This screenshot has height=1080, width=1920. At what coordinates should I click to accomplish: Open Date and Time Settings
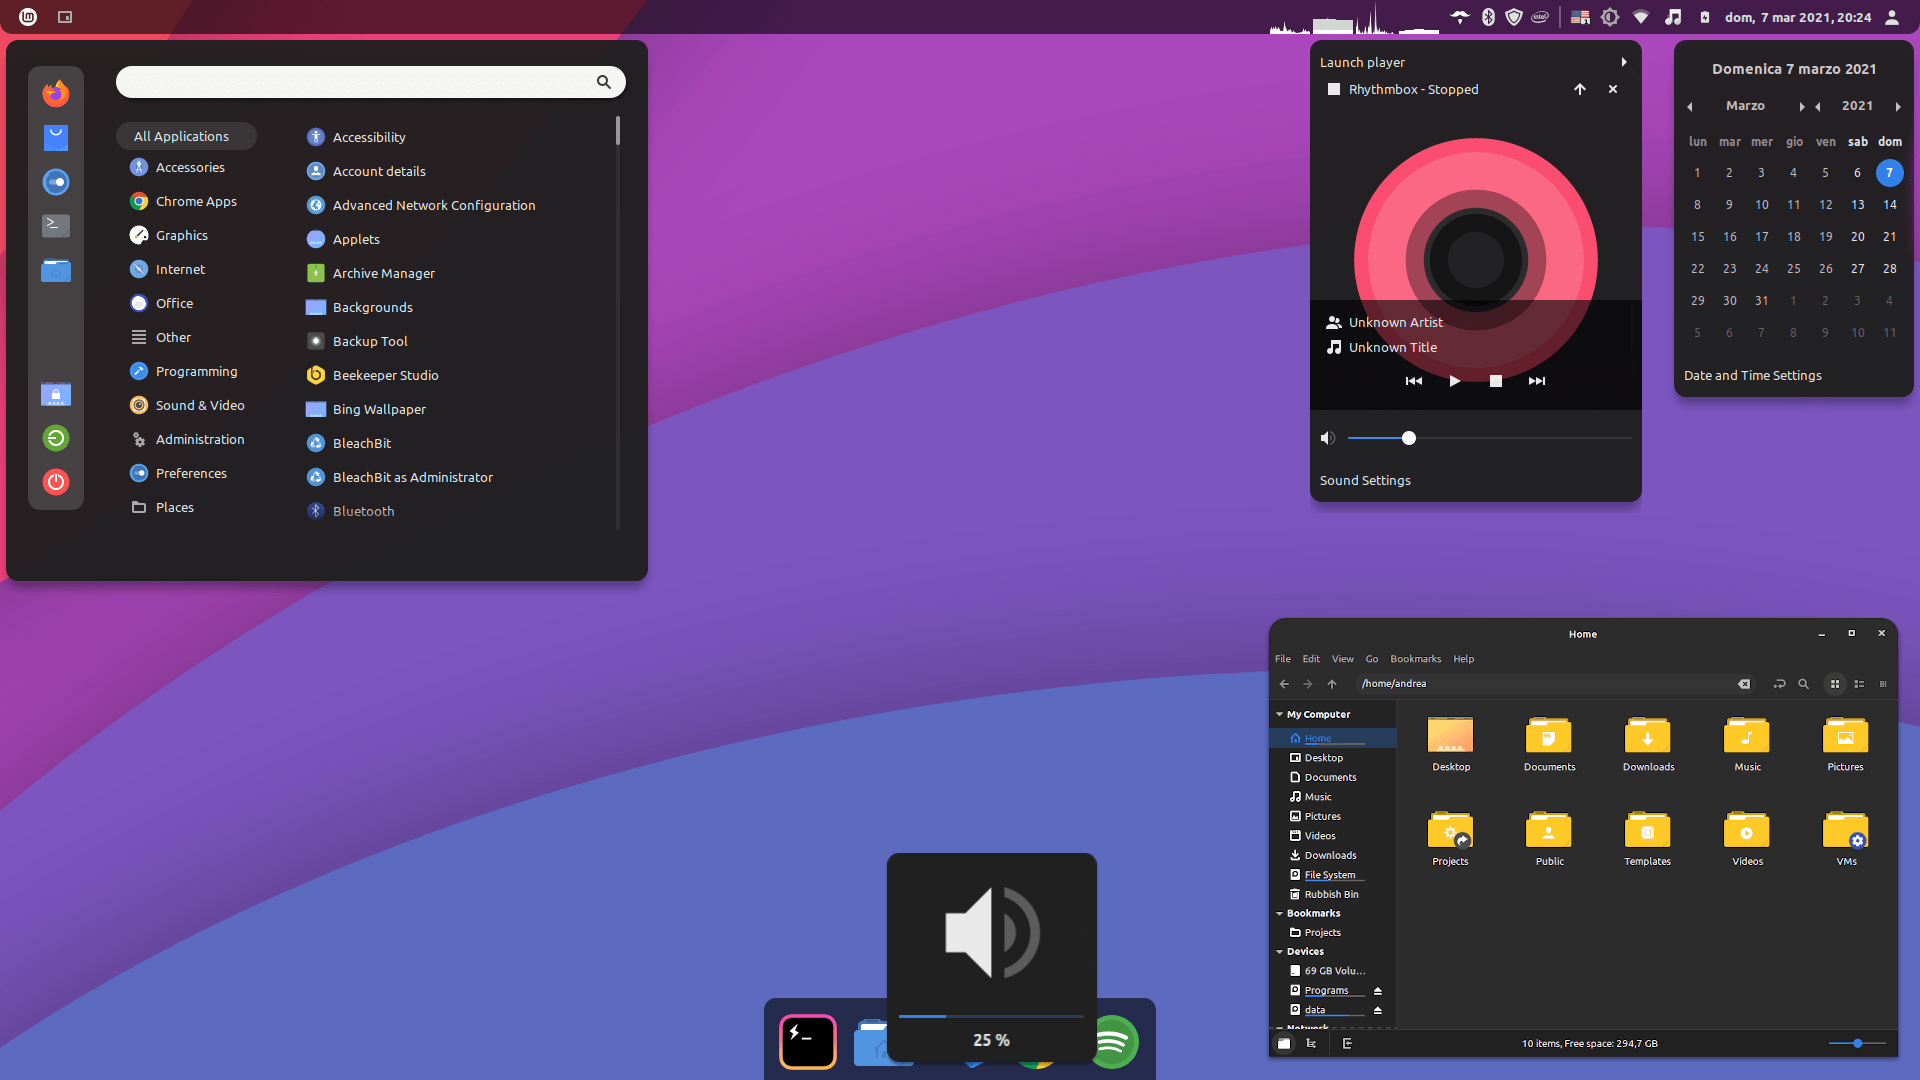click(1752, 376)
